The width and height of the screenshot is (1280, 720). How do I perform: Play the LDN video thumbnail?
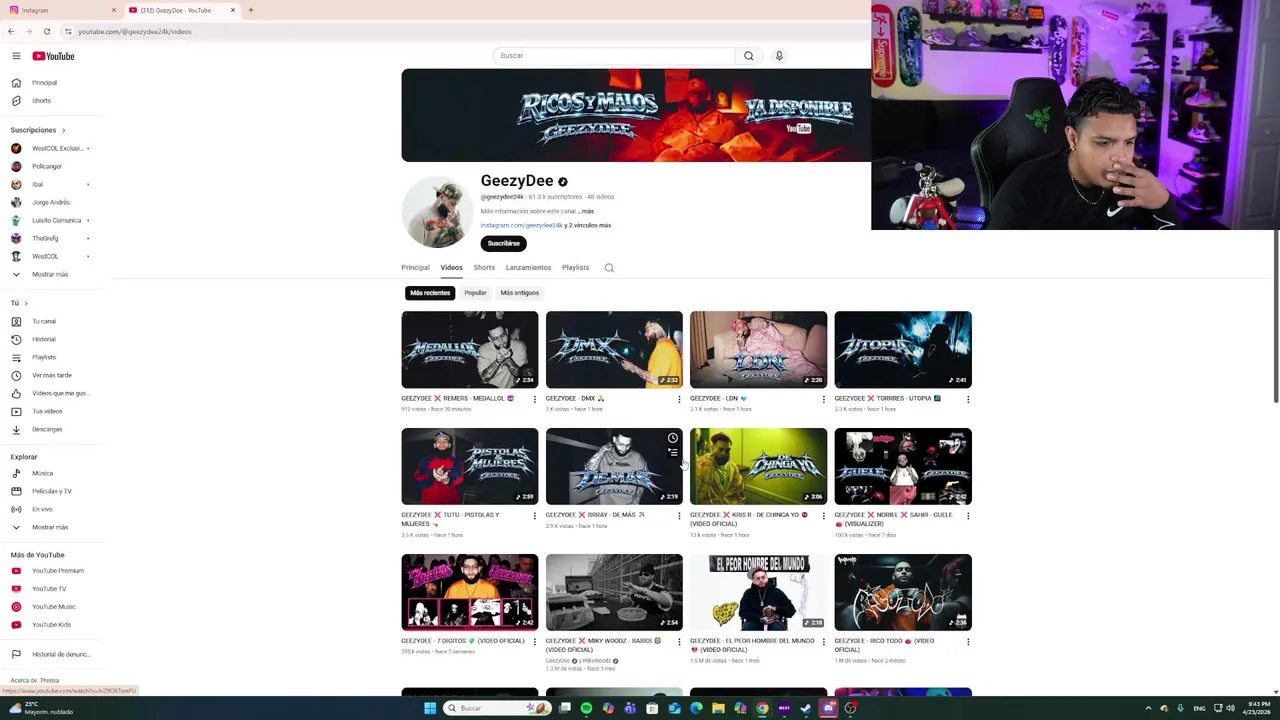pyautogui.click(x=758, y=349)
